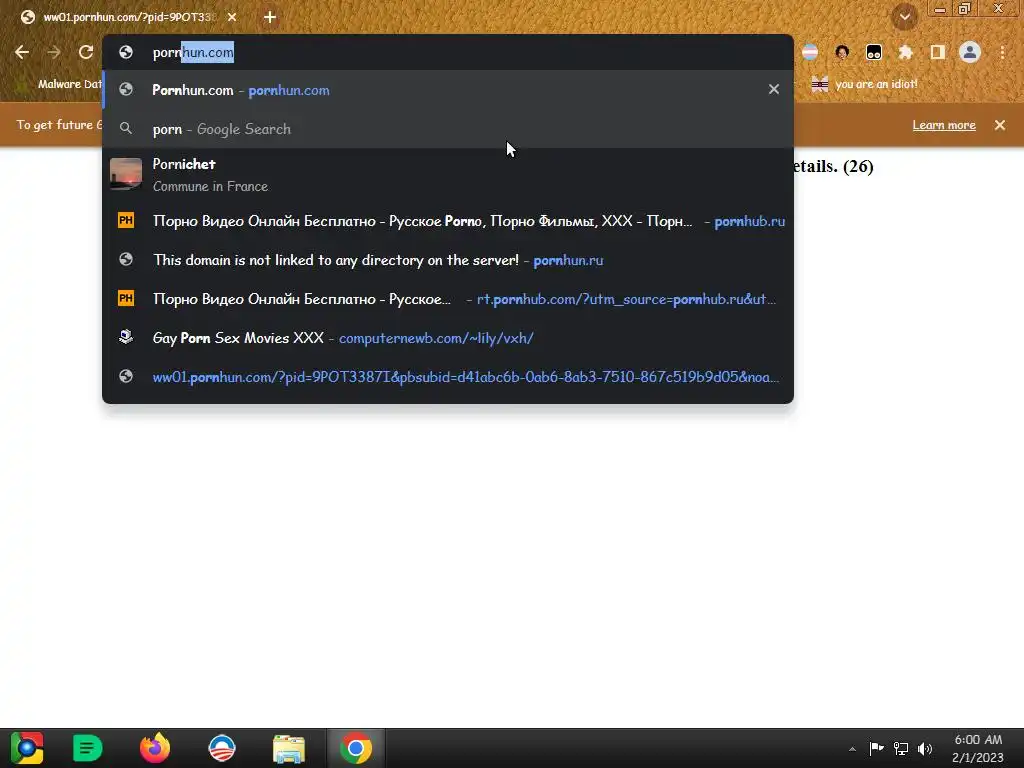The width and height of the screenshot is (1024, 768).
Task: Dismiss the infobar with its X
Action: (x=1000, y=125)
